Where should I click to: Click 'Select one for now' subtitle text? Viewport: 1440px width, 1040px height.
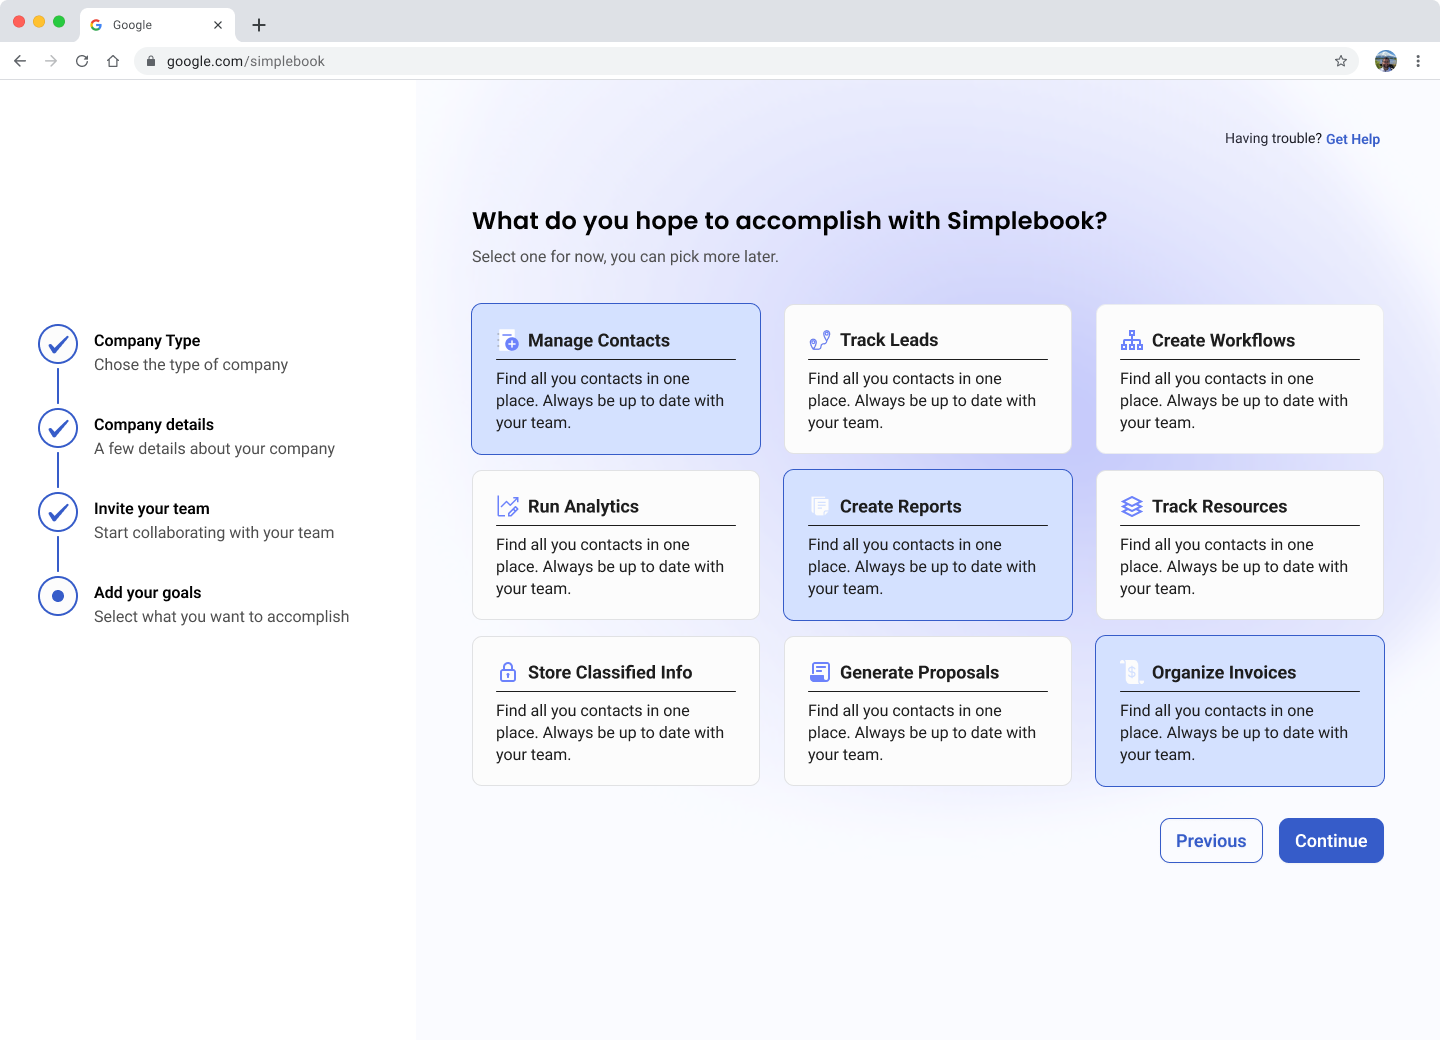coord(625,256)
